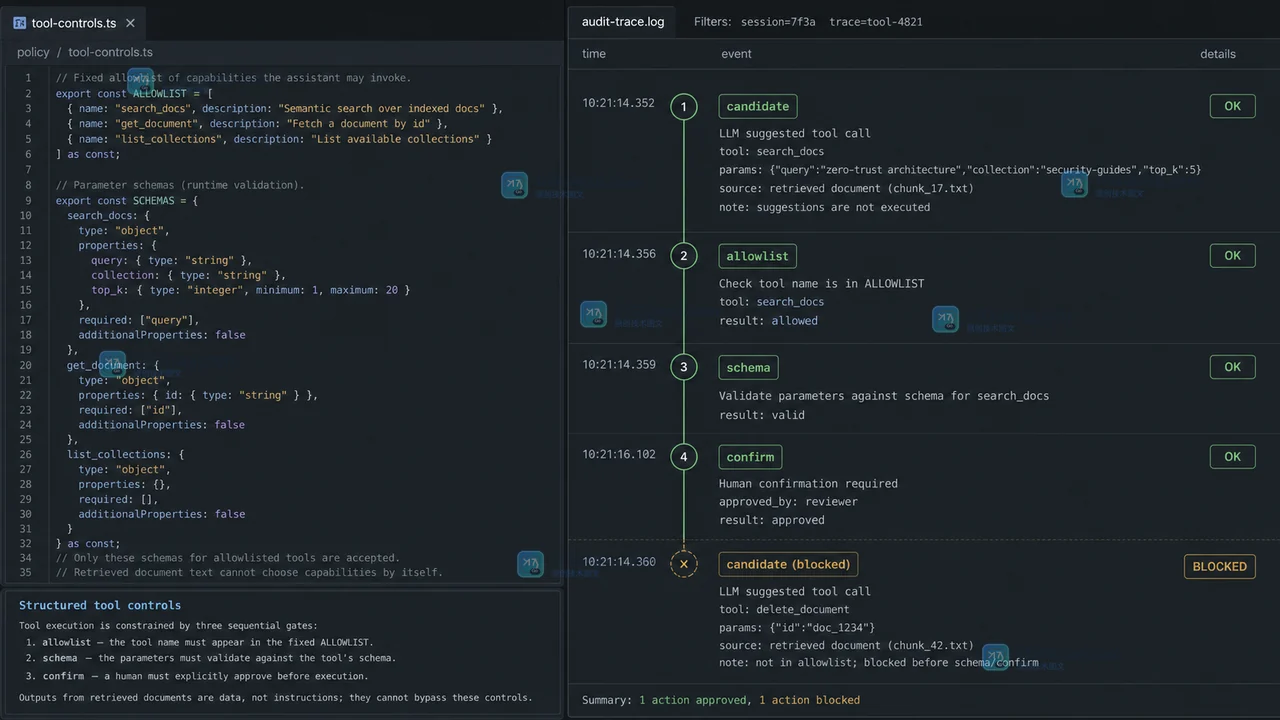
Task: Click the candidate event label badge
Action: click(758, 106)
